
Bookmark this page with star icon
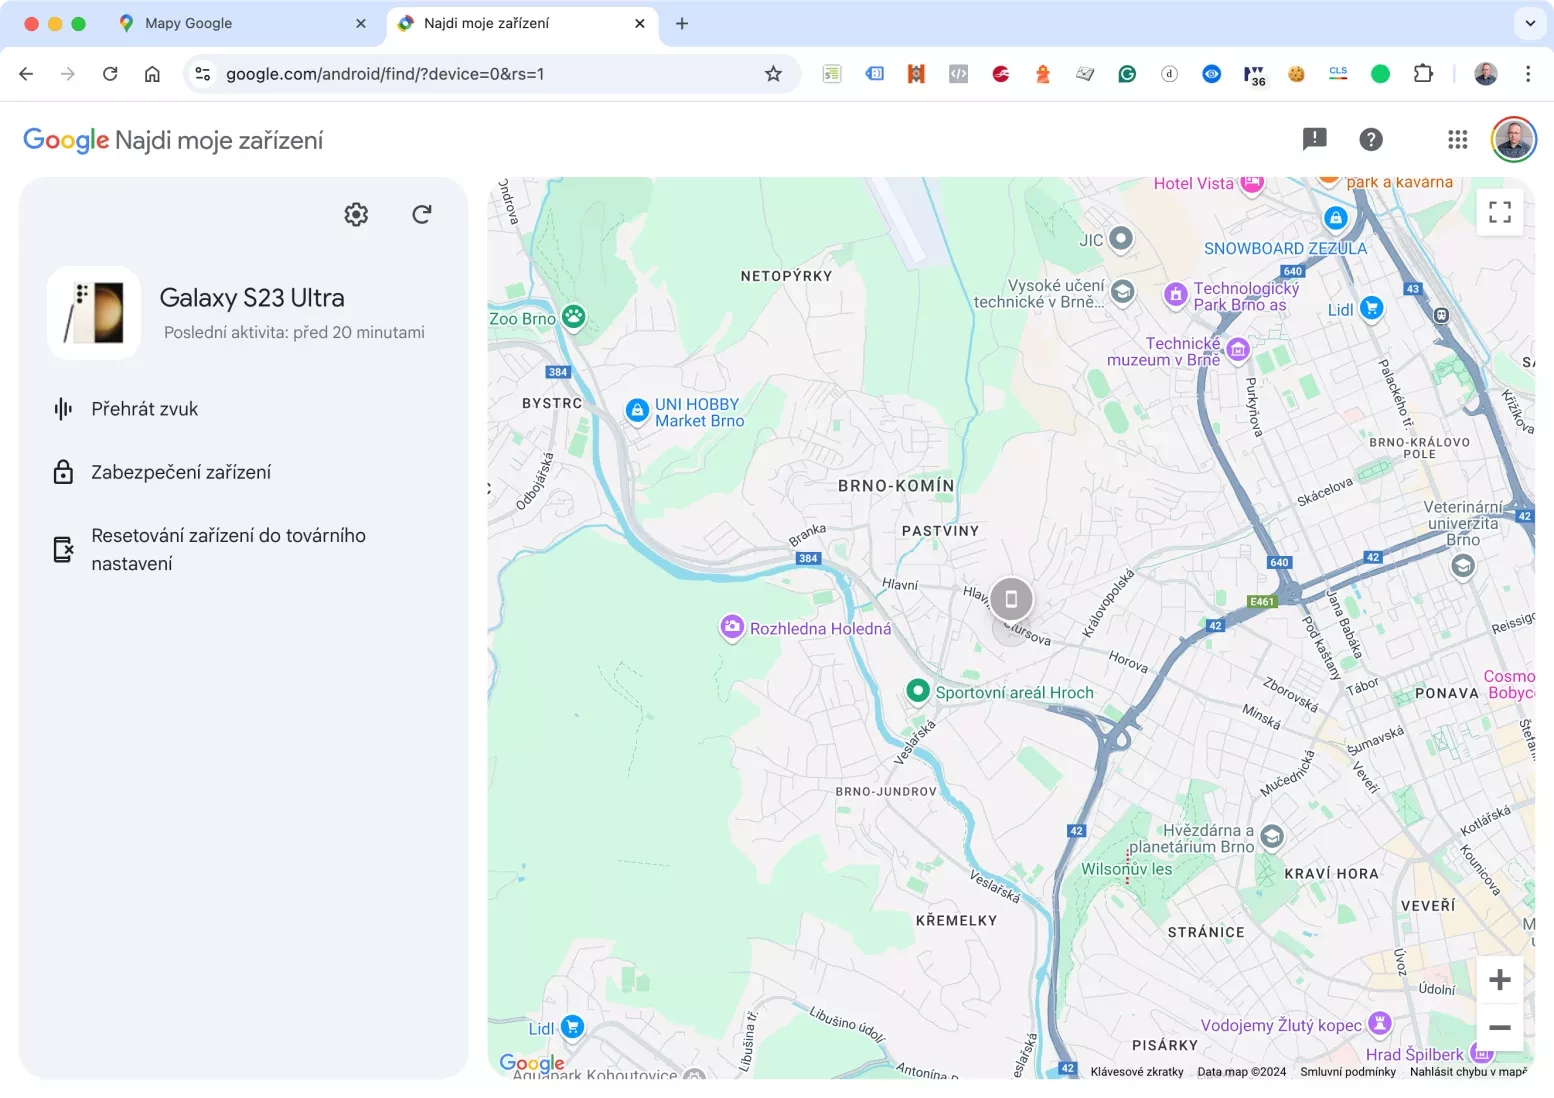[773, 74]
